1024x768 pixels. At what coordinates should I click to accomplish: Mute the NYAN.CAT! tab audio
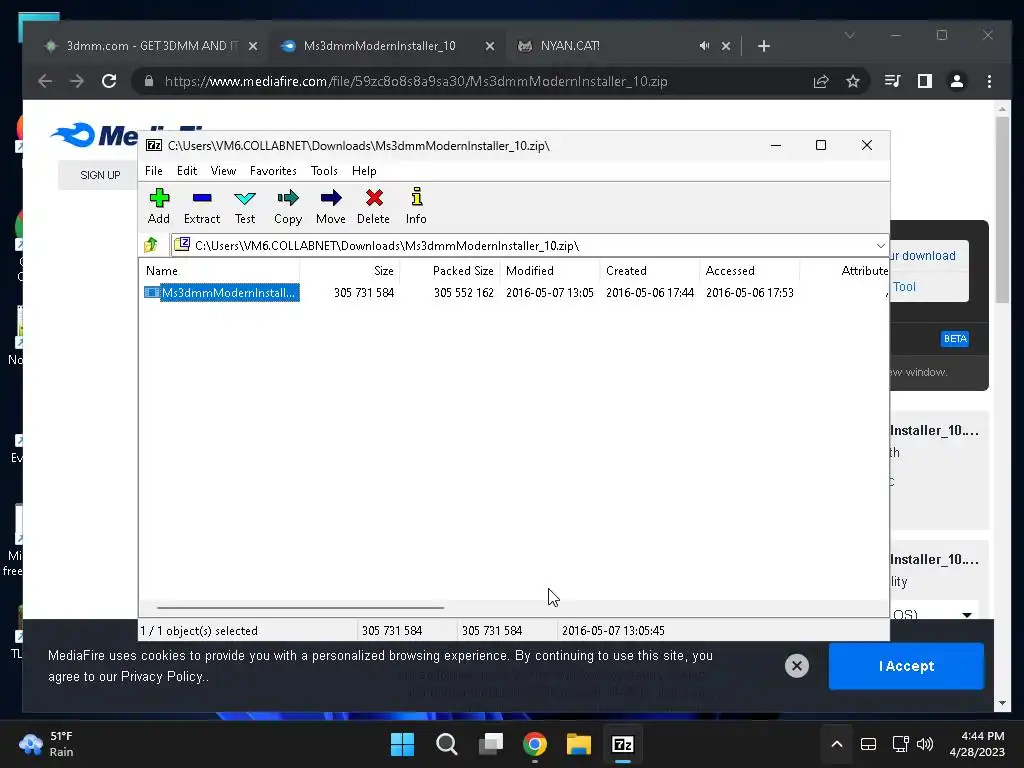coord(704,46)
